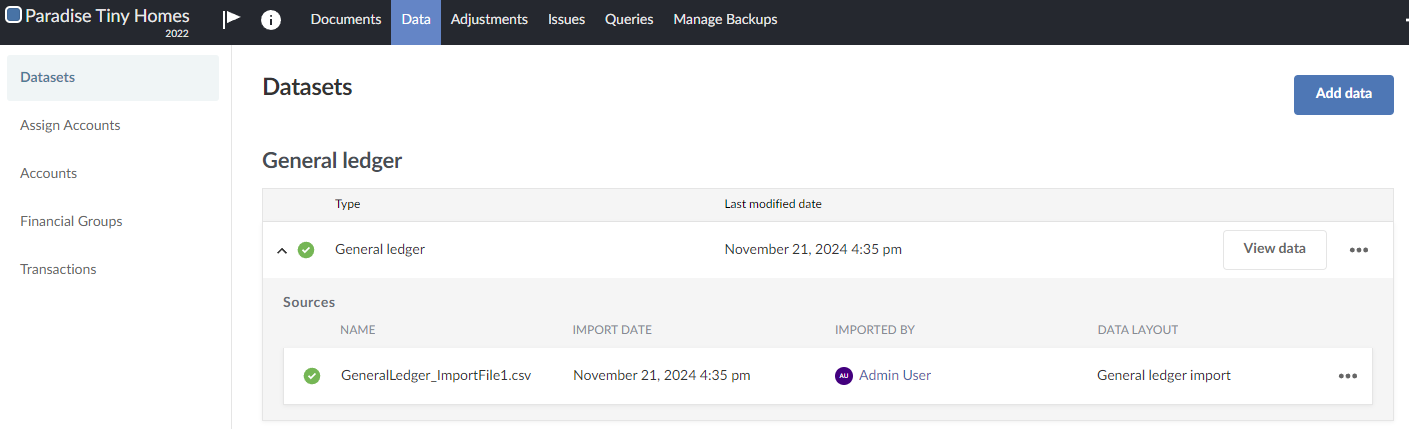Open the Queries tab

pos(629,20)
